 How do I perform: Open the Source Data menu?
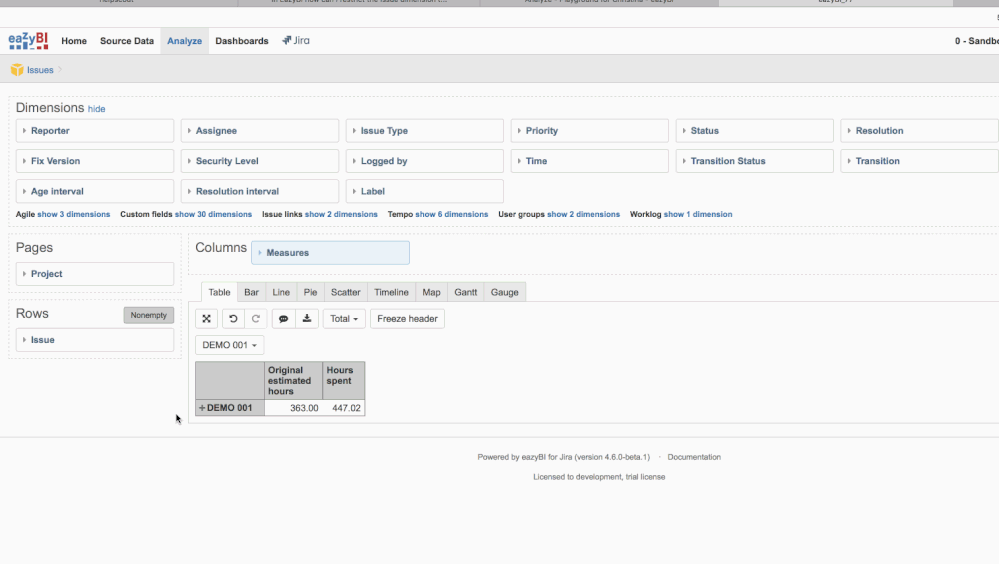[x=127, y=41]
